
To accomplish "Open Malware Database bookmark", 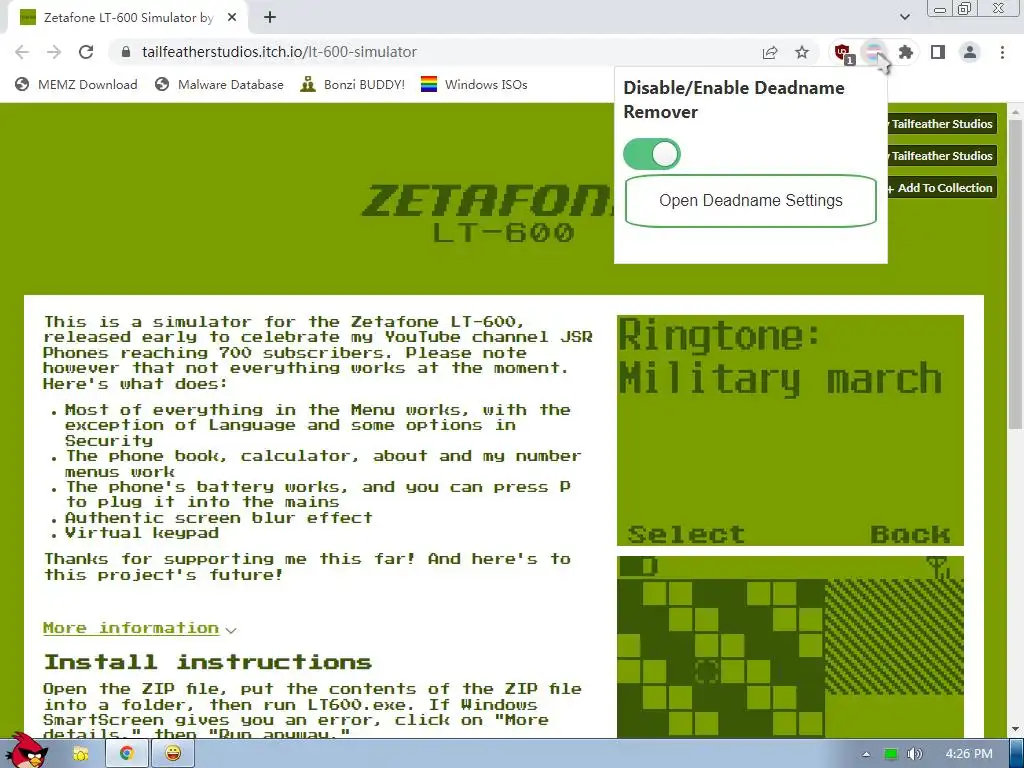I will tap(219, 85).
